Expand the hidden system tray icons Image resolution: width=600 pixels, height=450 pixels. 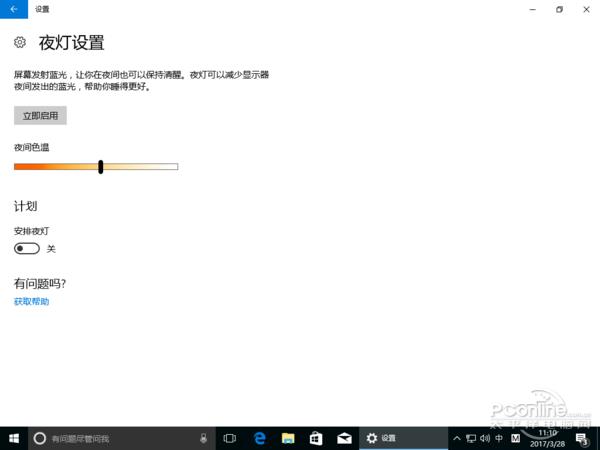(457, 438)
